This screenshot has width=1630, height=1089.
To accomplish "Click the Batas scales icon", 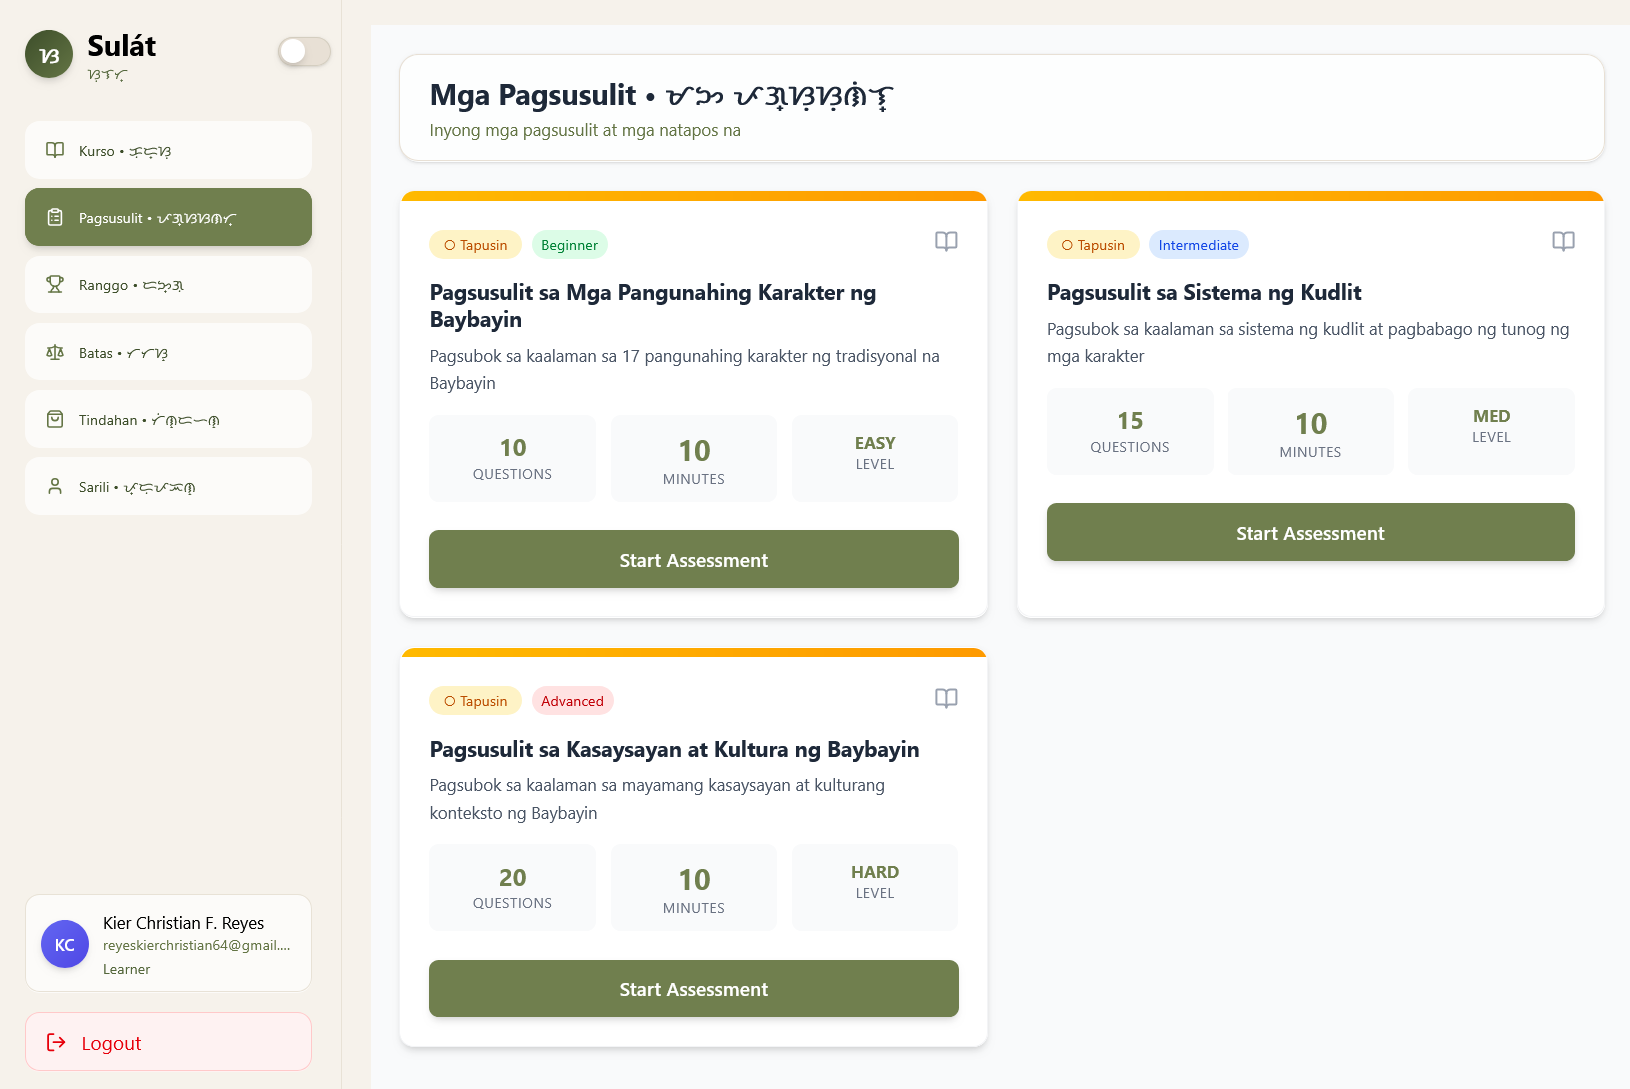I will click(x=55, y=353).
